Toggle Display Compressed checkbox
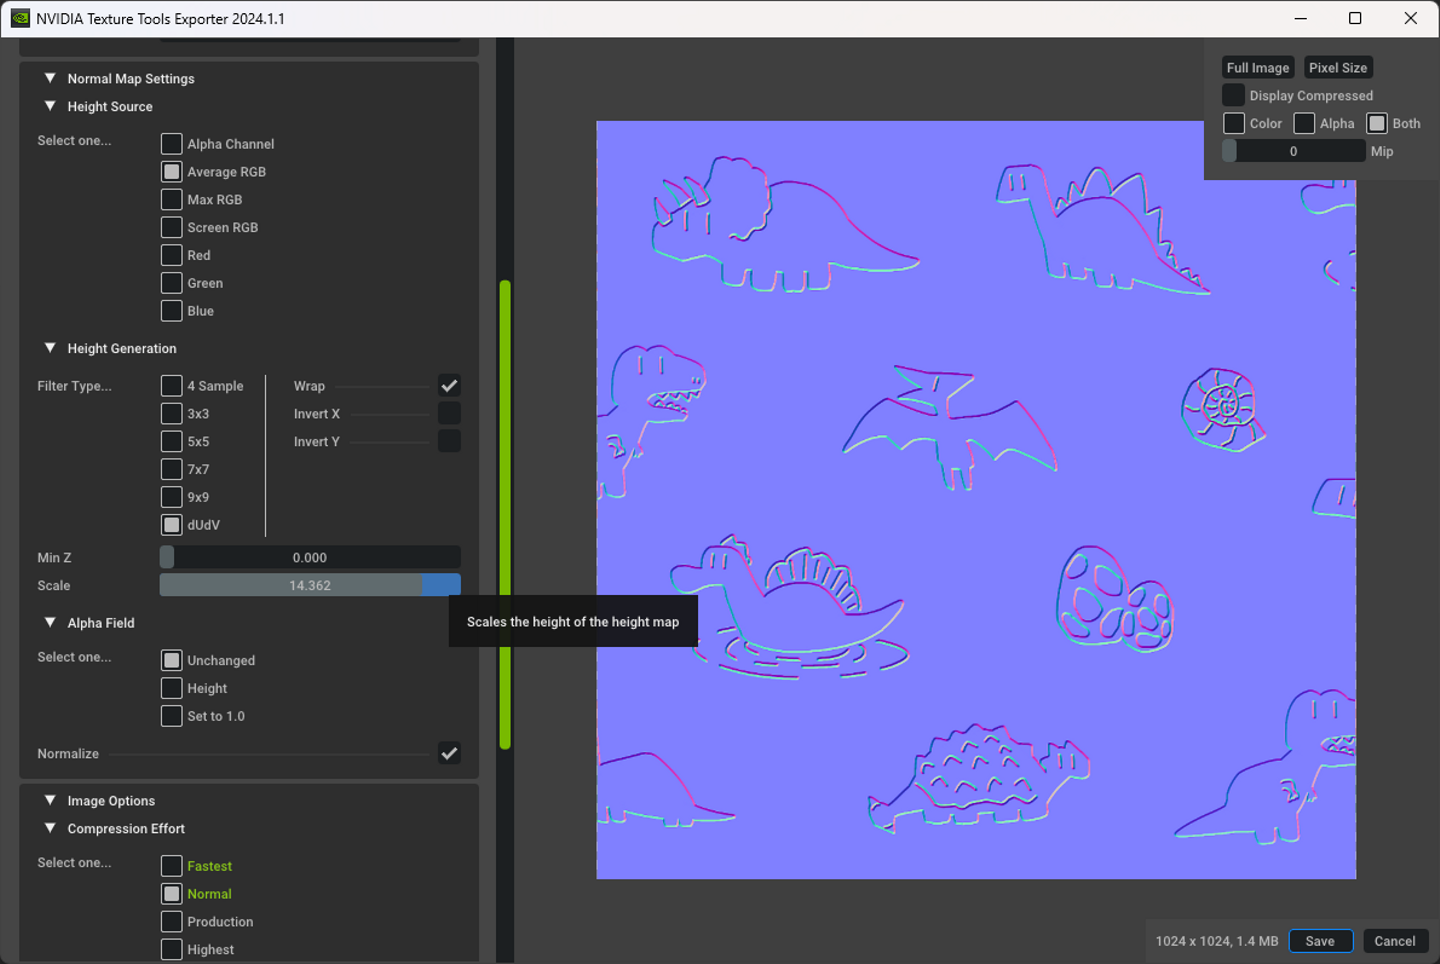Viewport: 1440px width, 964px height. pos(1234,95)
